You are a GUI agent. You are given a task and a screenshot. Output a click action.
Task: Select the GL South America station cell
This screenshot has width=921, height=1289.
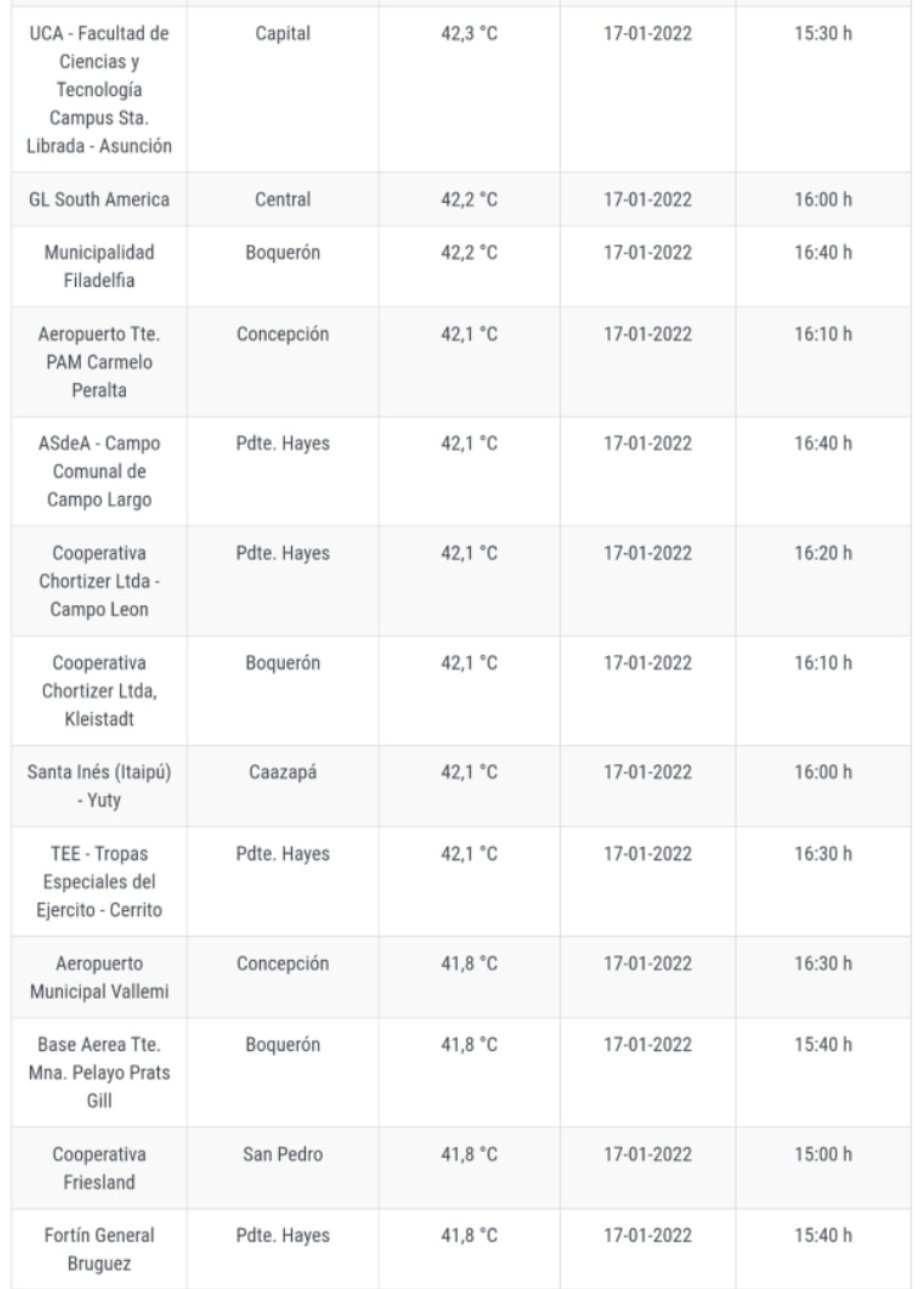(x=99, y=199)
